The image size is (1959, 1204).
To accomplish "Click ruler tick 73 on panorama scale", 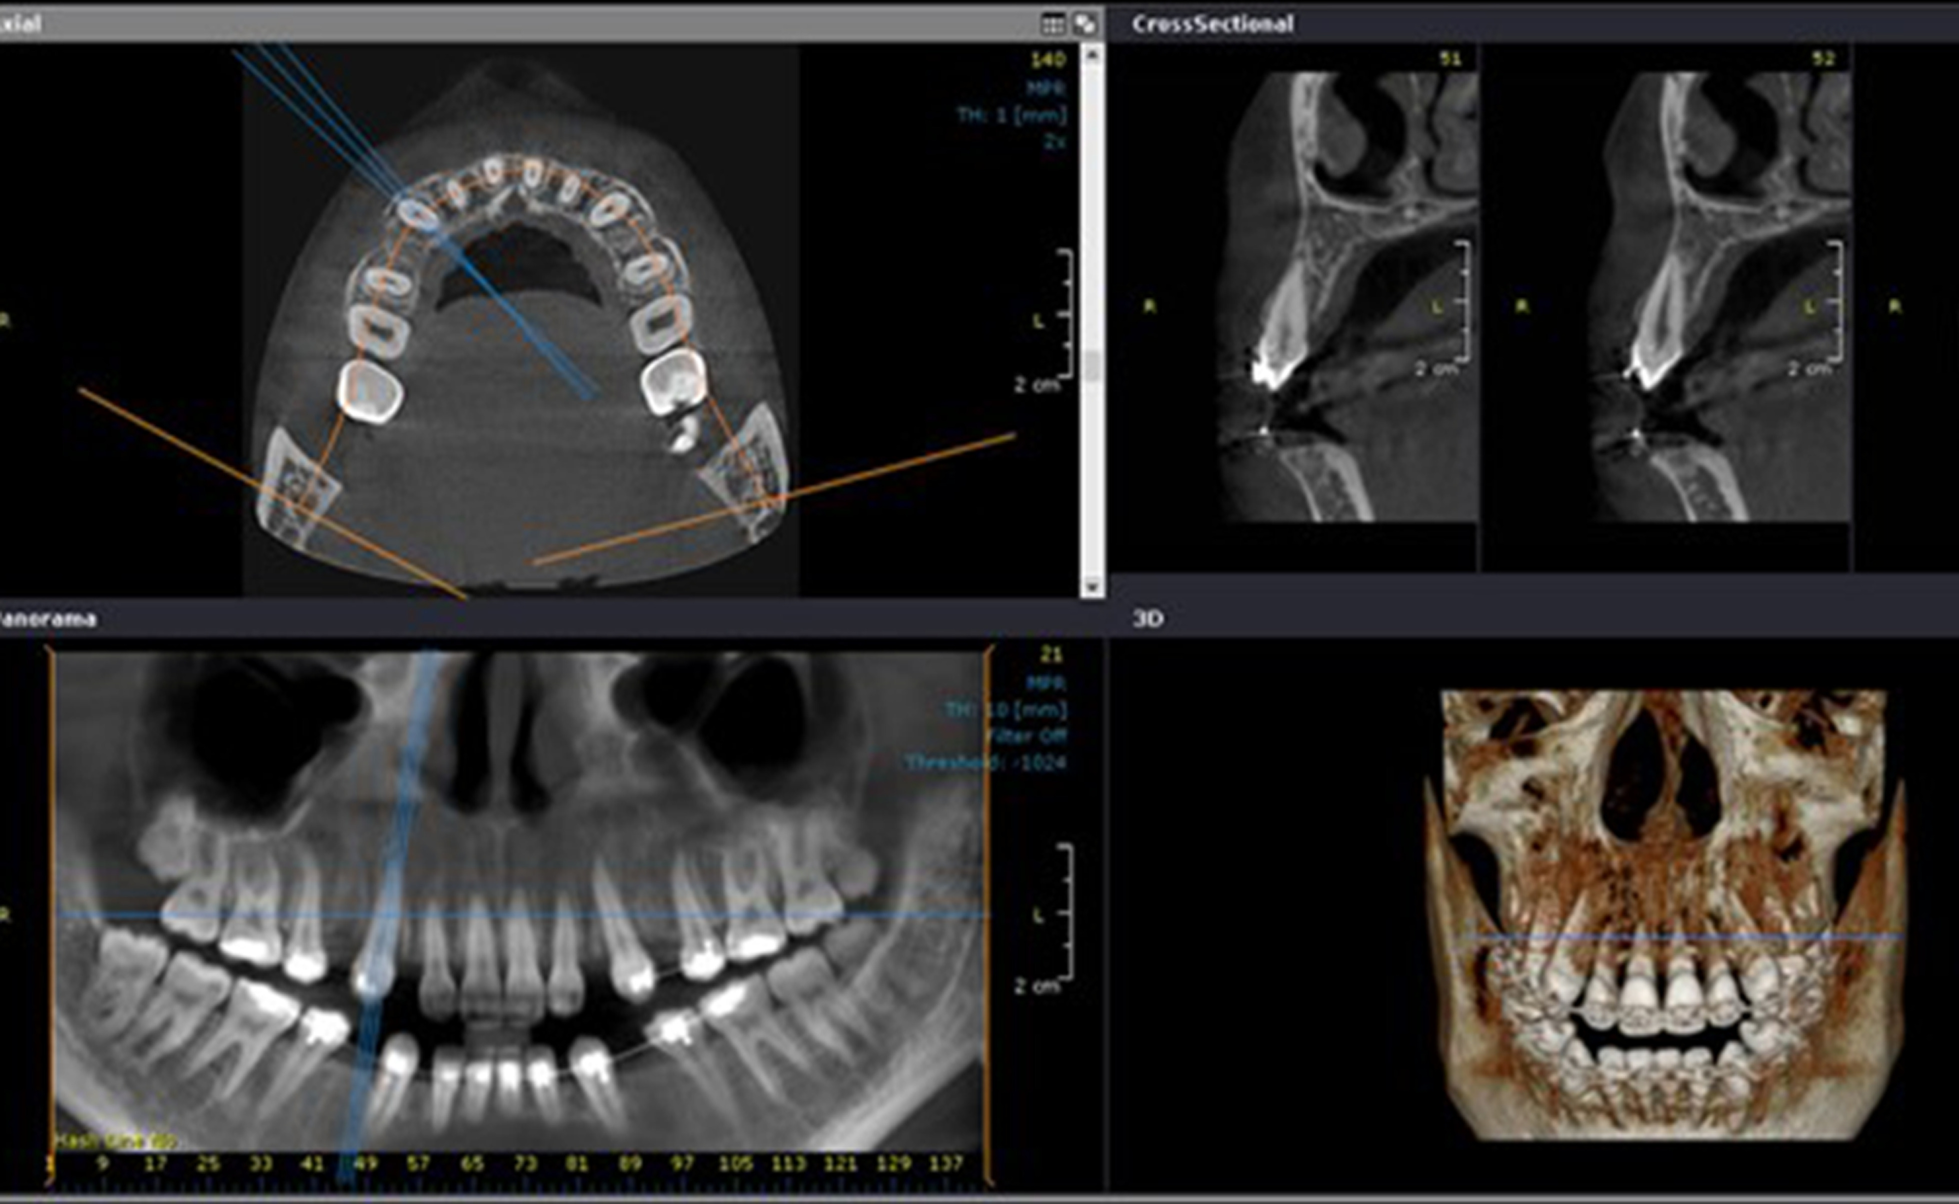I will (525, 1164).
